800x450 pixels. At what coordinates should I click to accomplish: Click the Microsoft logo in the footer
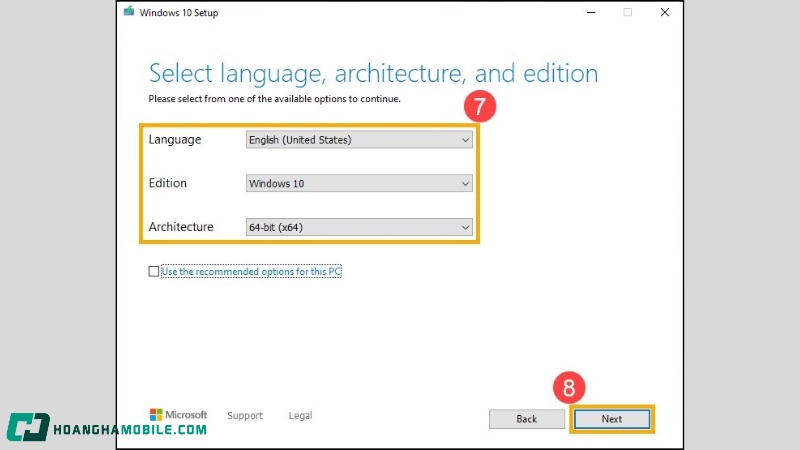coord(179,415)
